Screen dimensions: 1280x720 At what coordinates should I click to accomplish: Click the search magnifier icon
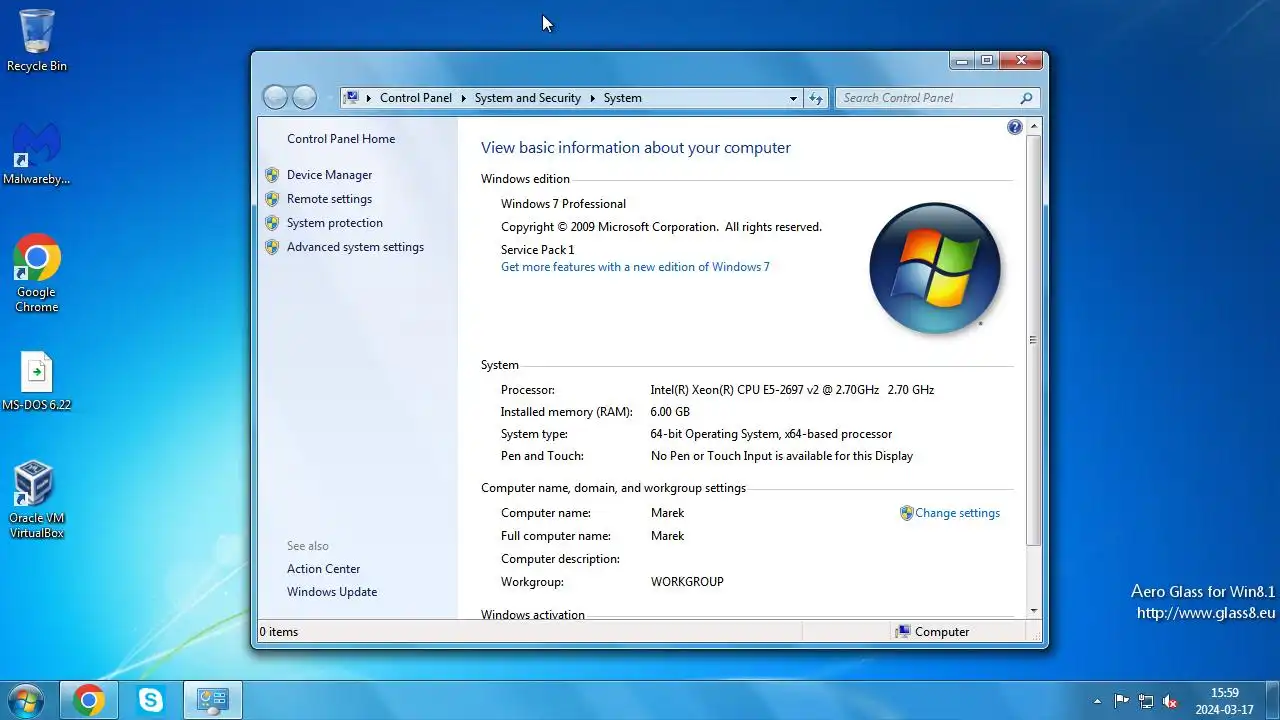pyautogui.click(x=1026, y=98)
